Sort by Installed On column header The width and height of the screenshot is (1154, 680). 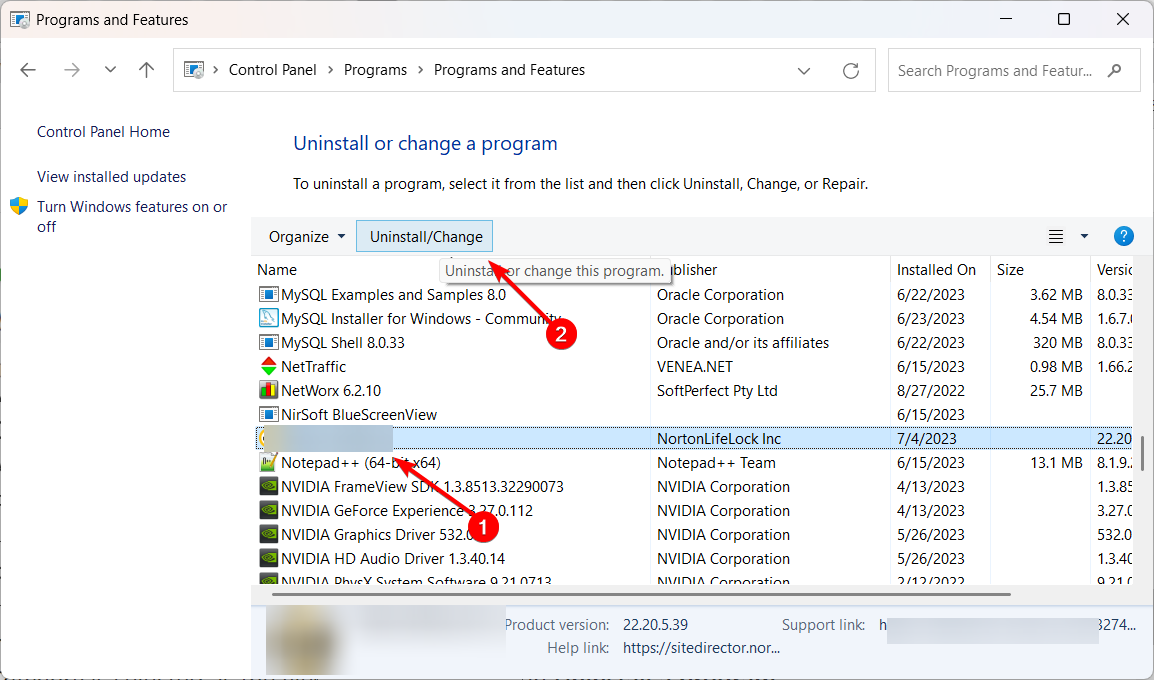point(935,270)
